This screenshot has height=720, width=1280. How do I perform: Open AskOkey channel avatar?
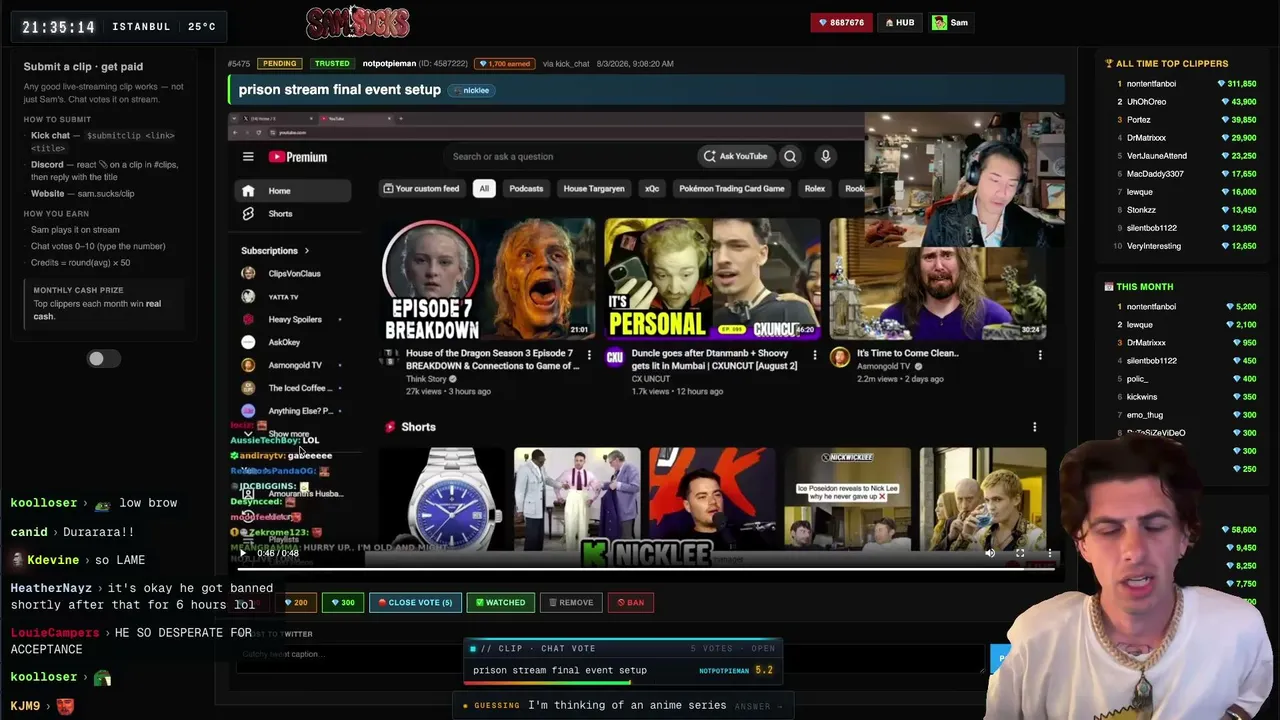click(248, 342)
